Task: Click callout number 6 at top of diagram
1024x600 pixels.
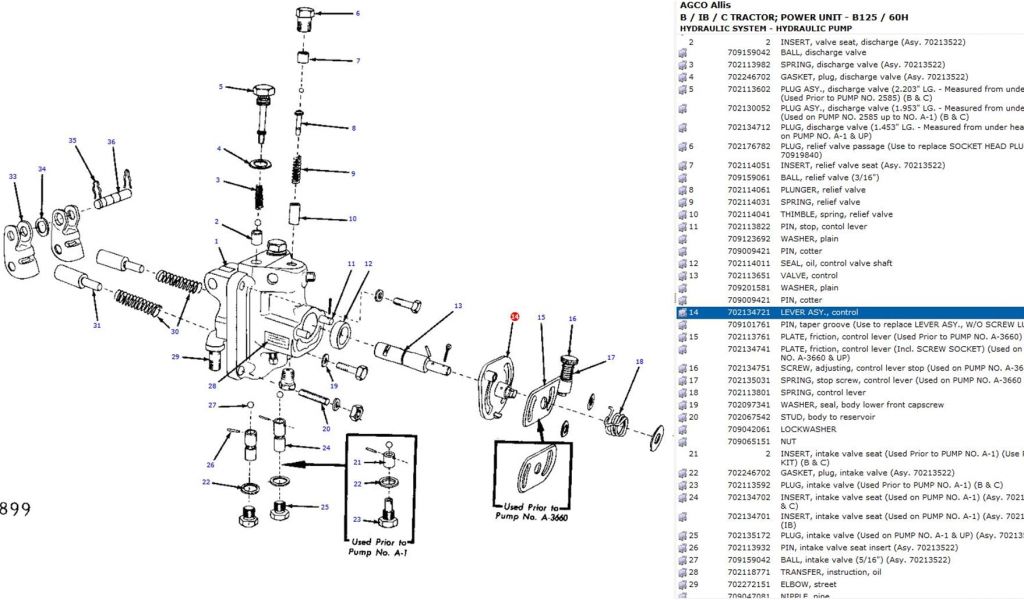Action: coord(357,14)
